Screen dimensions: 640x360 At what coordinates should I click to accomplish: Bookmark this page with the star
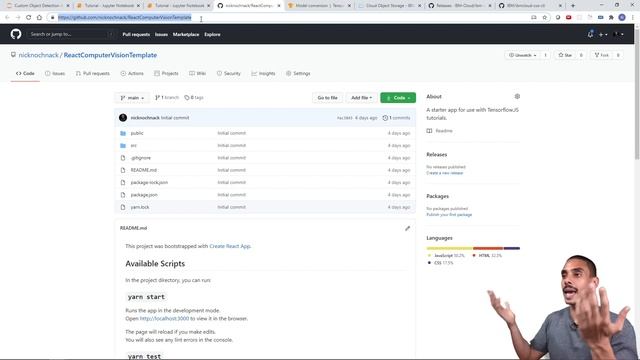click(x=544, y=18)
